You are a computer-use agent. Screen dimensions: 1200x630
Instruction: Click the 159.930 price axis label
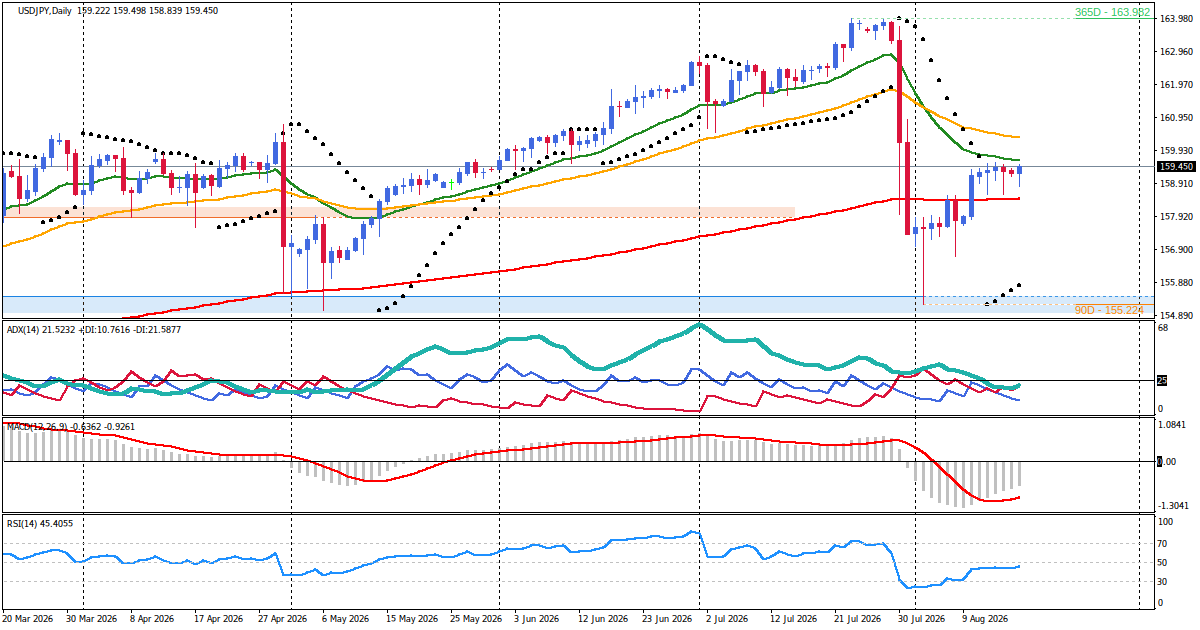(1177, 151)
